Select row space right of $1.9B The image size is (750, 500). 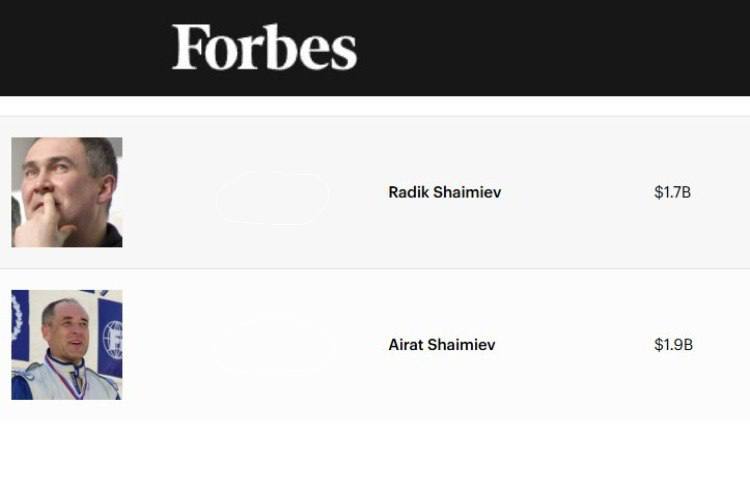pyautogui.click(x=722, y=345)
